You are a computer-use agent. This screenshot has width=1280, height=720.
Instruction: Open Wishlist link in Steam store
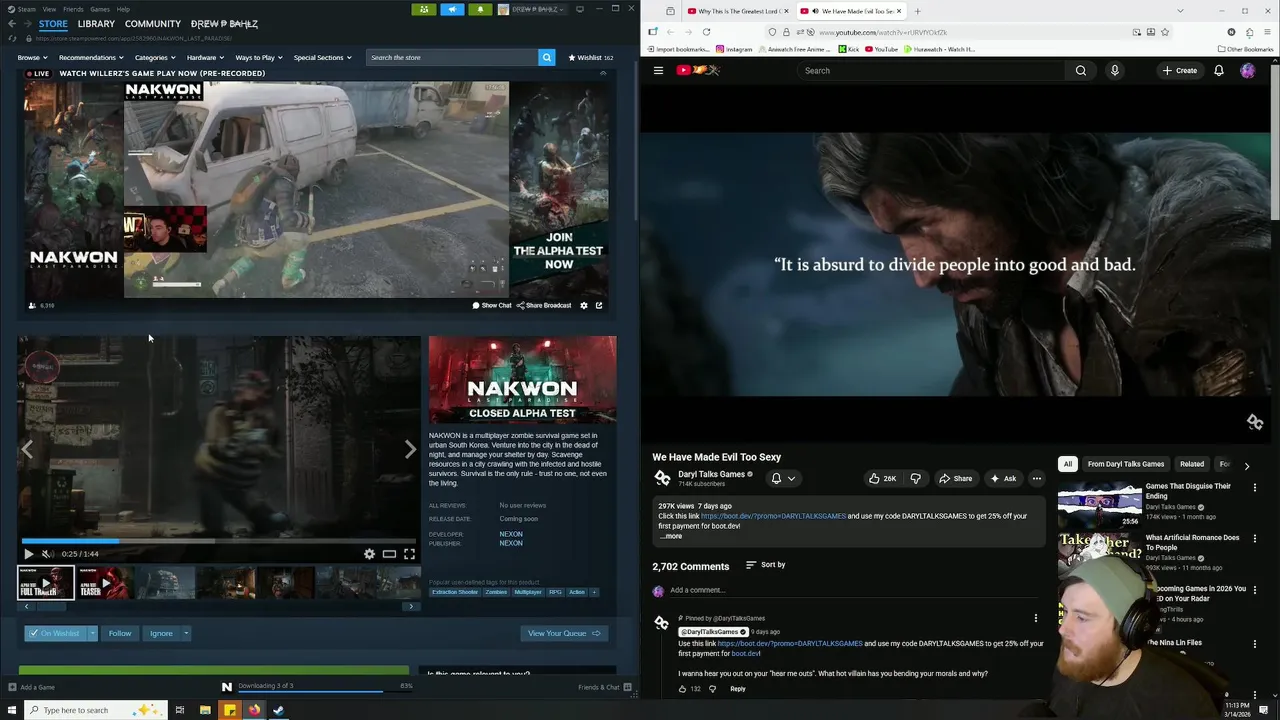click(591, 57)
